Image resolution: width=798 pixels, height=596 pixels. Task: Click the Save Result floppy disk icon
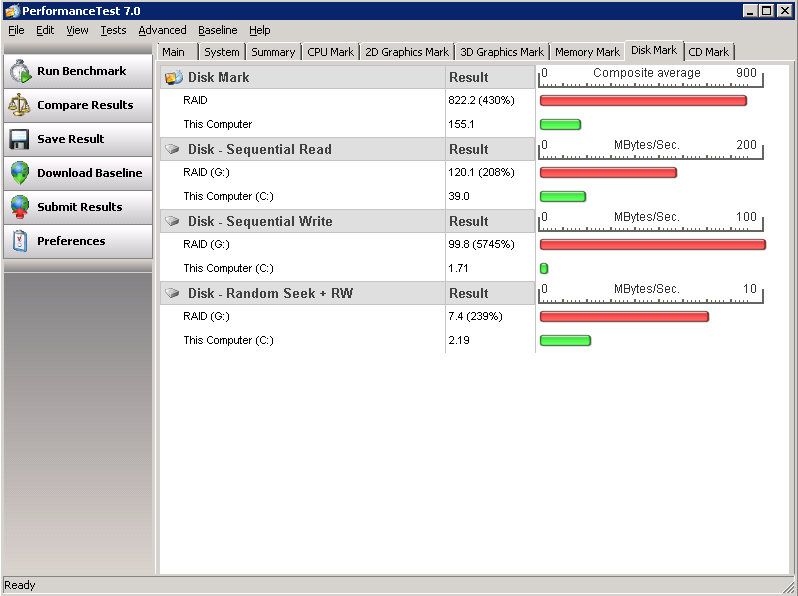click(x=19, y=139)
